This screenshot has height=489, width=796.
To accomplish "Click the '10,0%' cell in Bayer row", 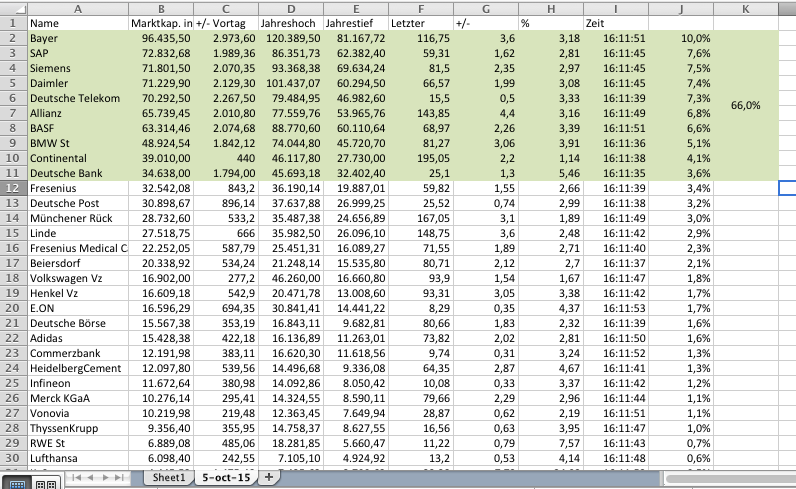I will click(x=681, y=38).
